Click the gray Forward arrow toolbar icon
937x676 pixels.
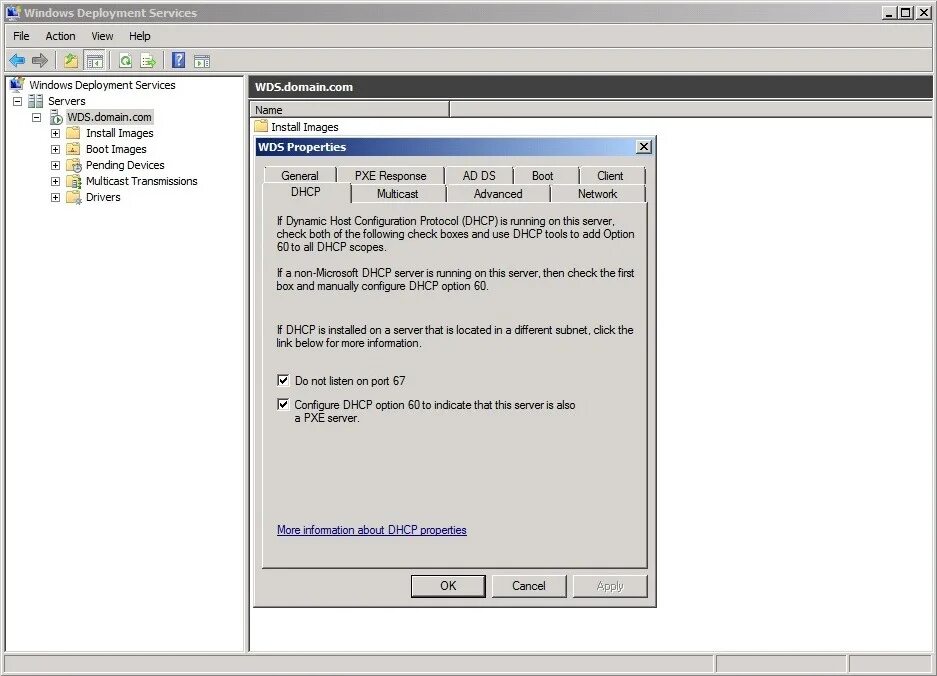pyautogui.click(x=40, y=60)
